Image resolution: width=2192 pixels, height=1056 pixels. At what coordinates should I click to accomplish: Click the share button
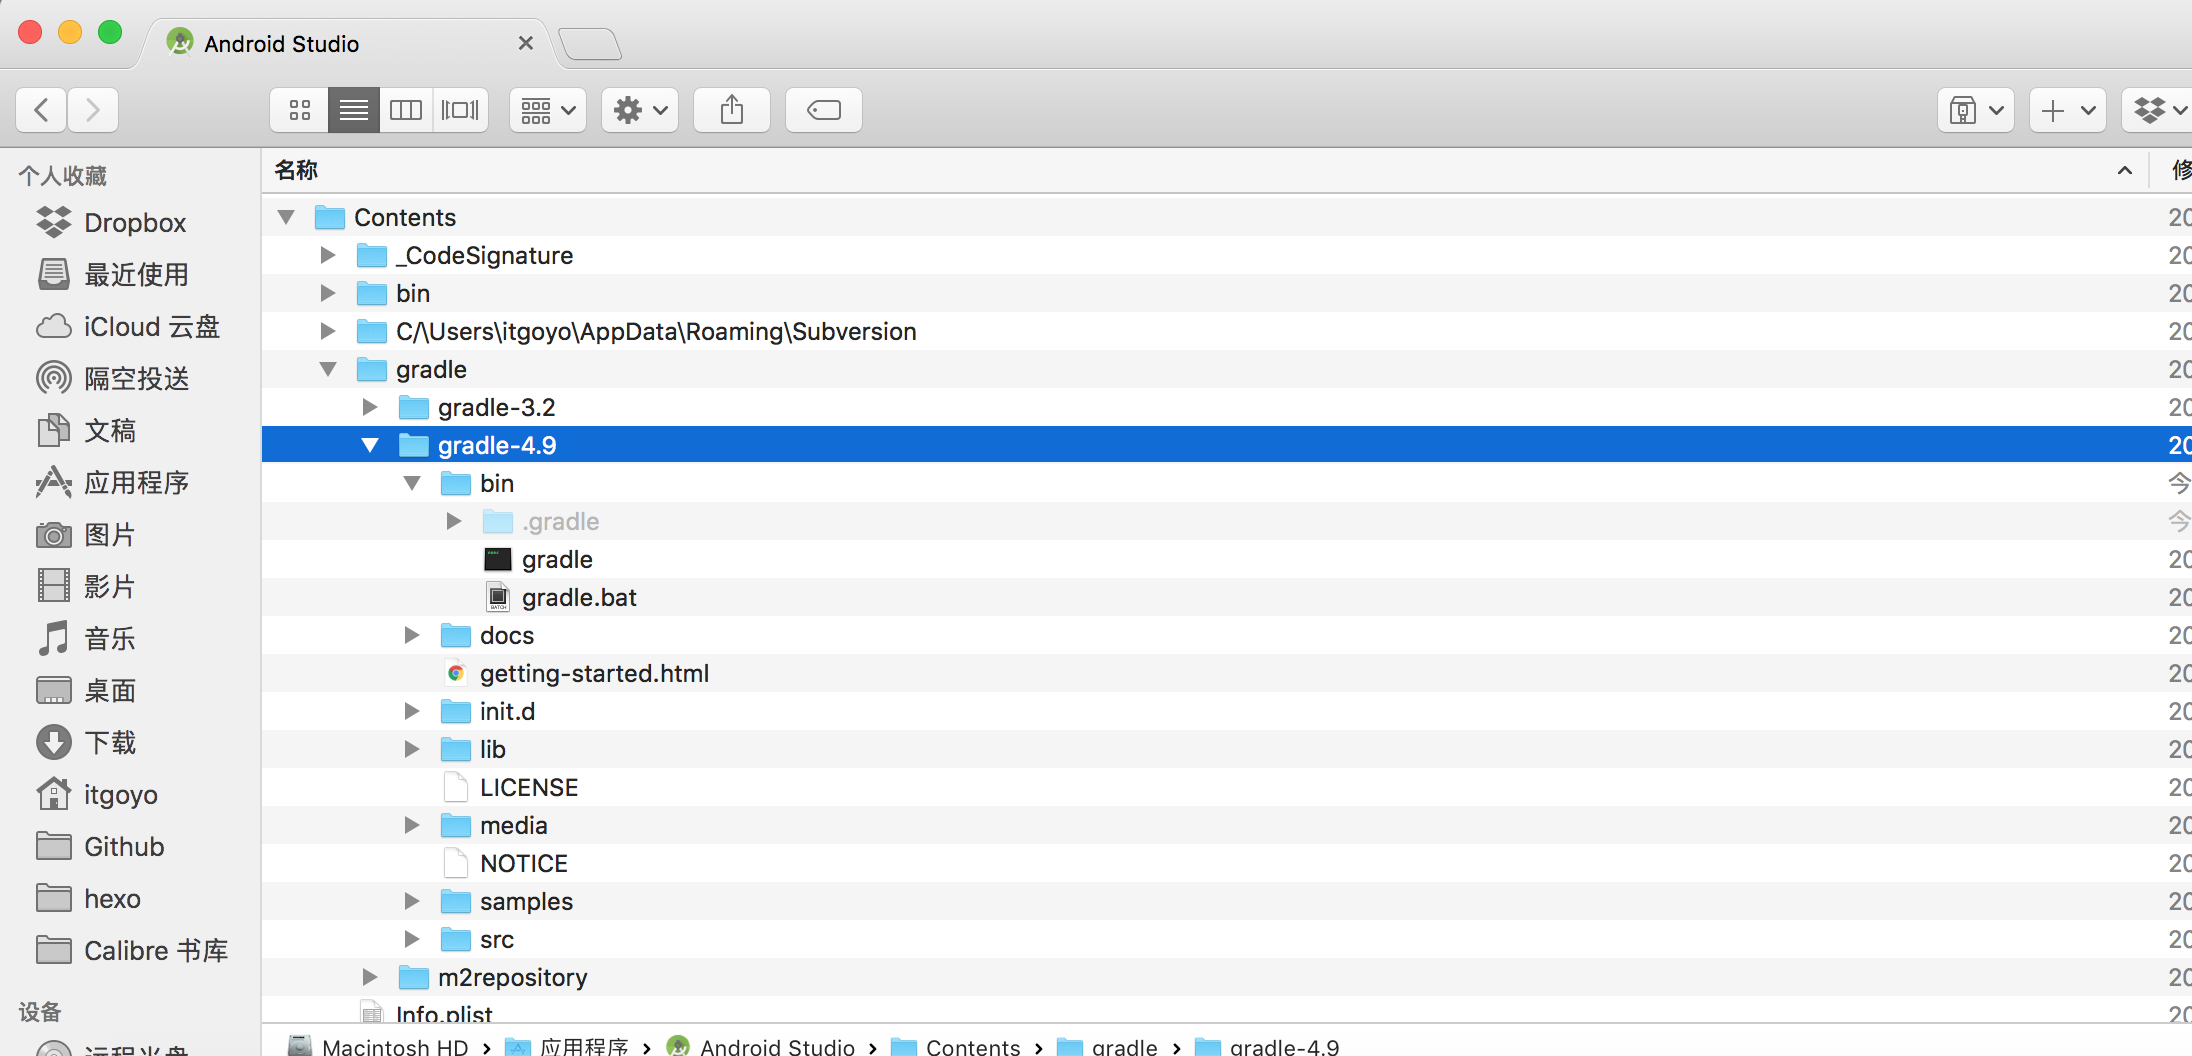click(732, 110)
